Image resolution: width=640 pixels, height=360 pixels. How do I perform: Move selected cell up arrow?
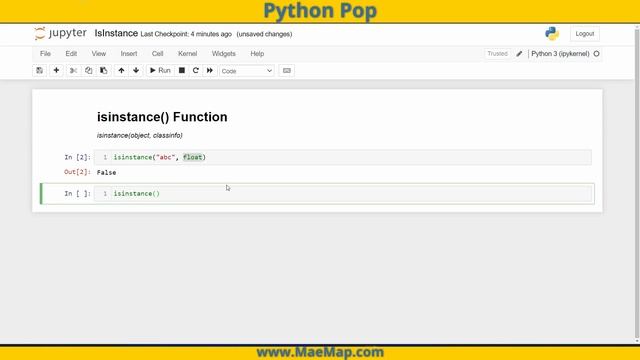click(121, 71)
